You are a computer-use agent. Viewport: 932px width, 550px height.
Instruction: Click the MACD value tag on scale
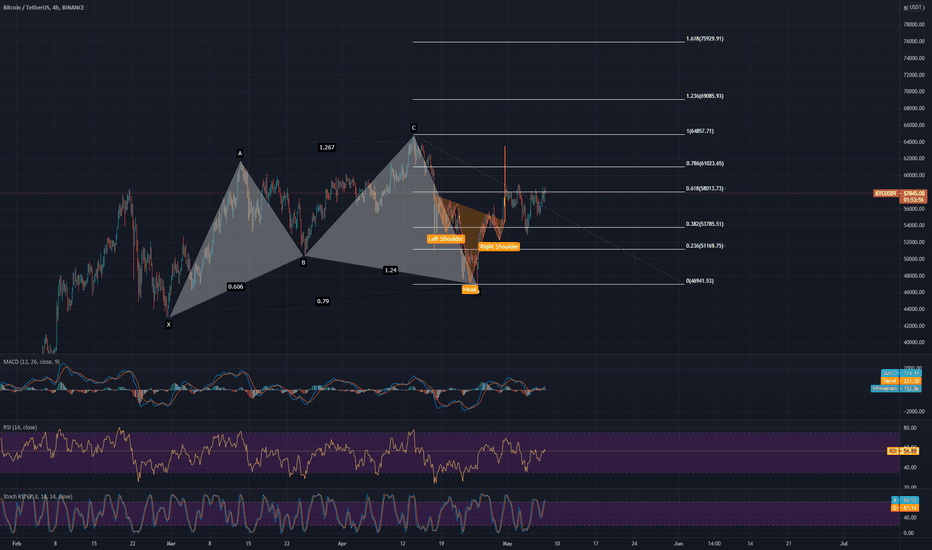click(901, 373)
